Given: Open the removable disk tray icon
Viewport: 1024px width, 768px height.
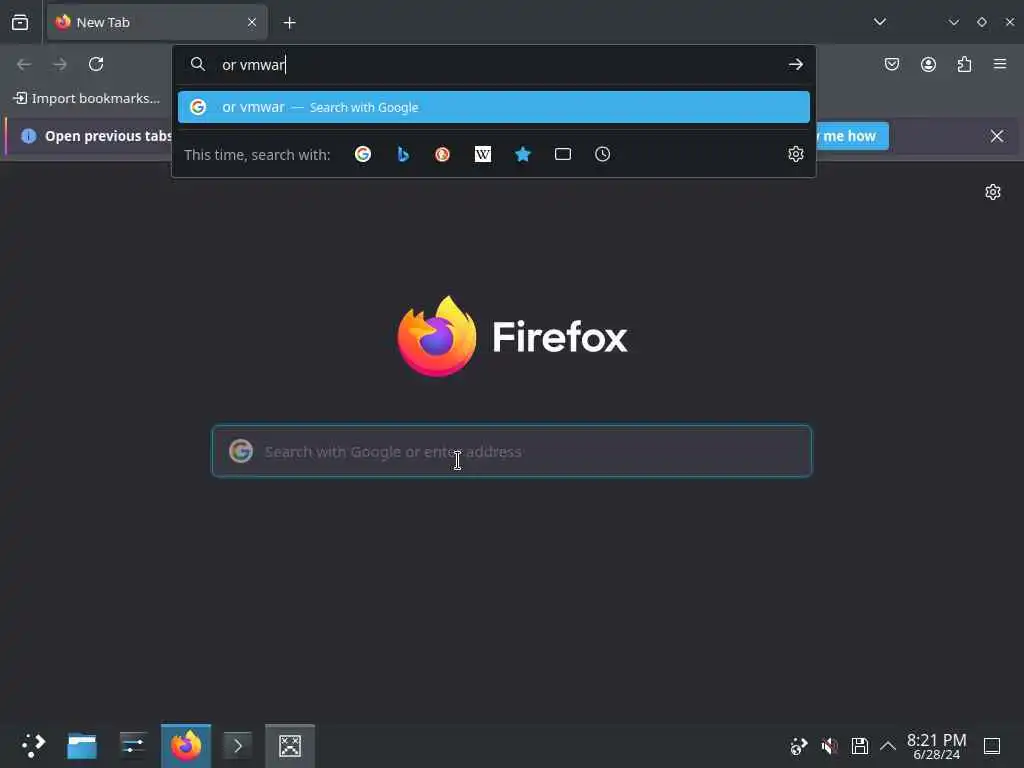Looking at the screenshot, I should [x=859, y=746].
